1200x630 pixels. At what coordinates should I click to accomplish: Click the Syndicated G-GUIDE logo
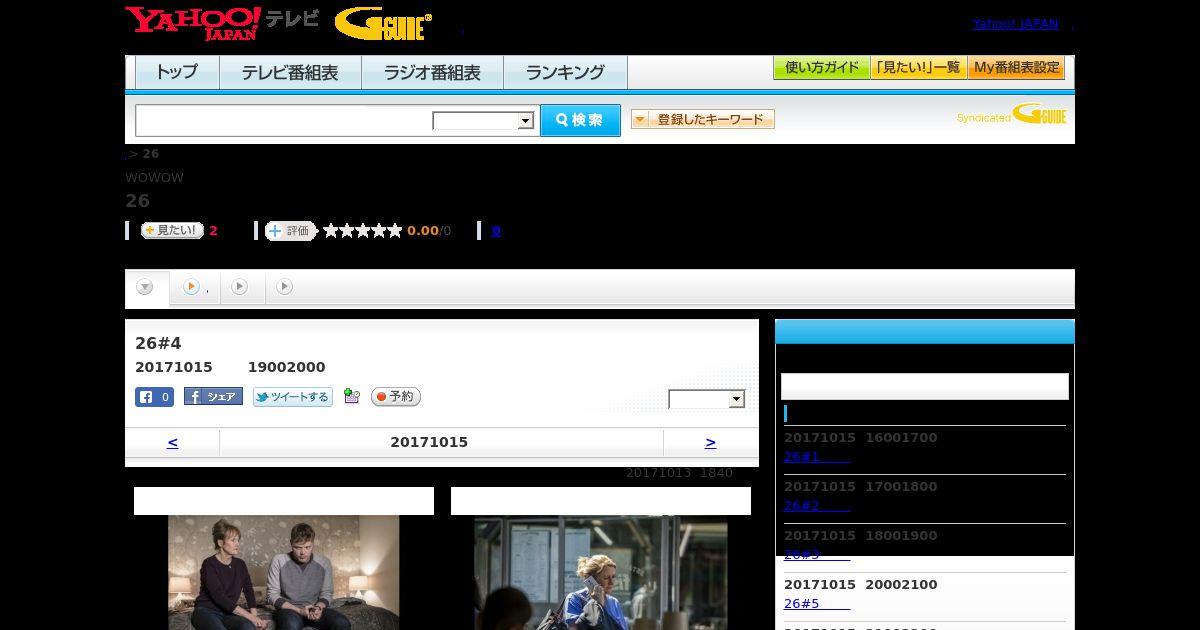[x=1011, y=115]
